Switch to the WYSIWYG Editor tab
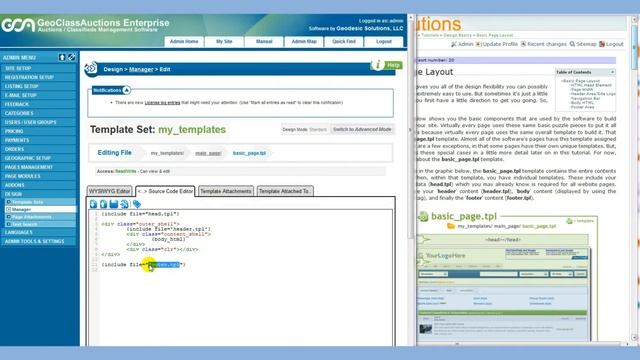Viewport: 640px width, 360px height. [109, 191]
